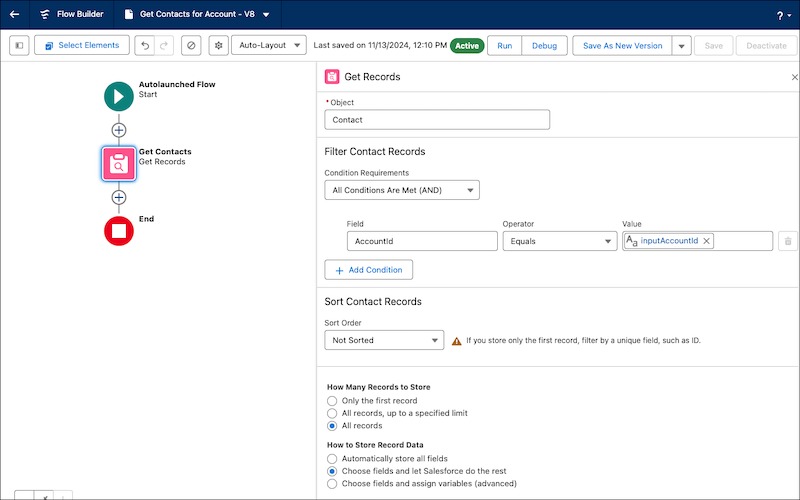
Task: Click the Flow Builder logo icon
Action: (45, 14)
